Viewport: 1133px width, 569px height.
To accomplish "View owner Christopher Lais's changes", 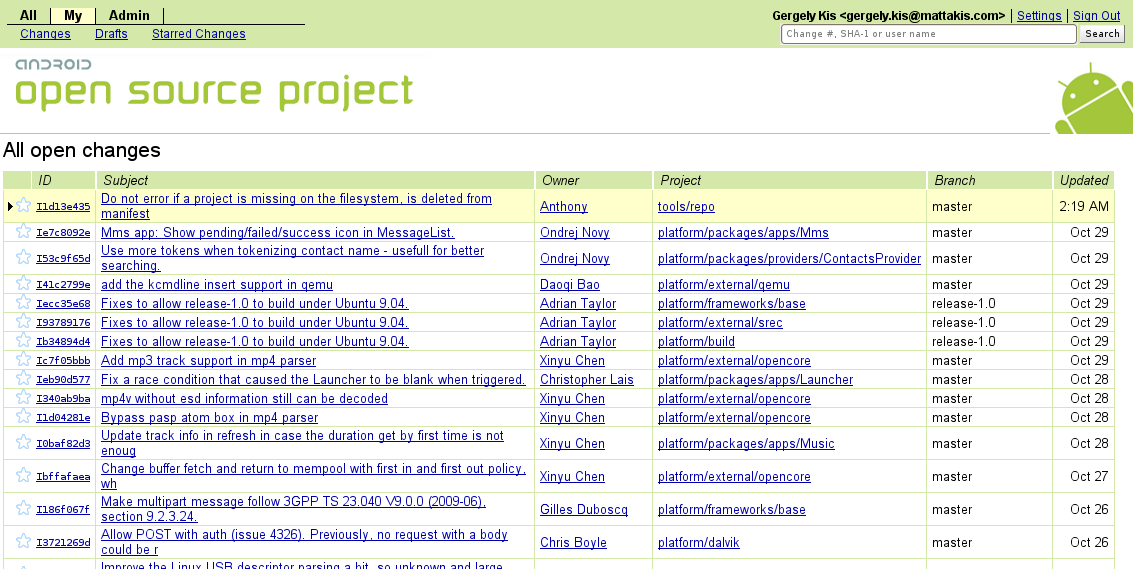I will point(587,380).
